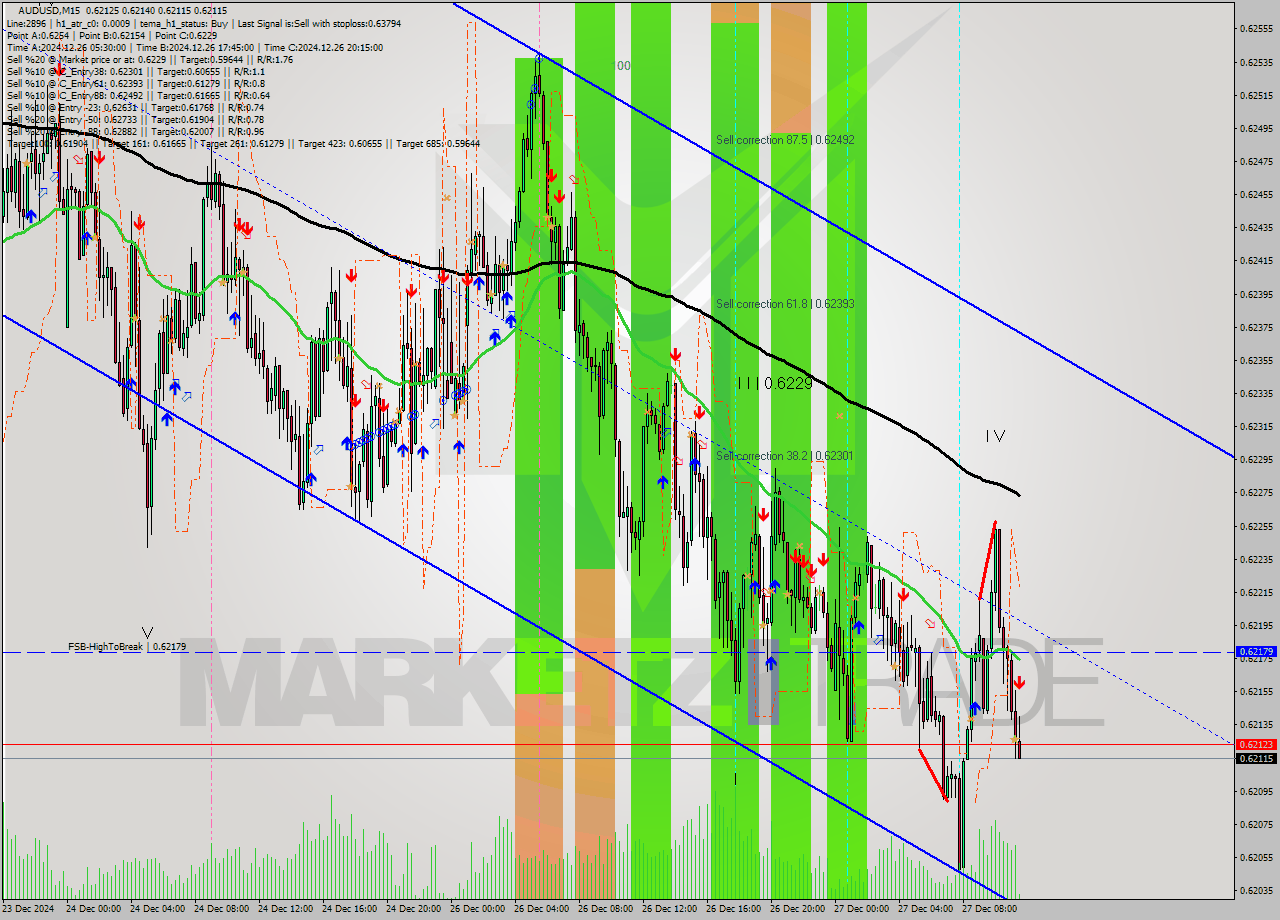This screenshot has width=1280, height=920.
Task: Click the 0.62415 price axis label
Action: (1257, 260)
